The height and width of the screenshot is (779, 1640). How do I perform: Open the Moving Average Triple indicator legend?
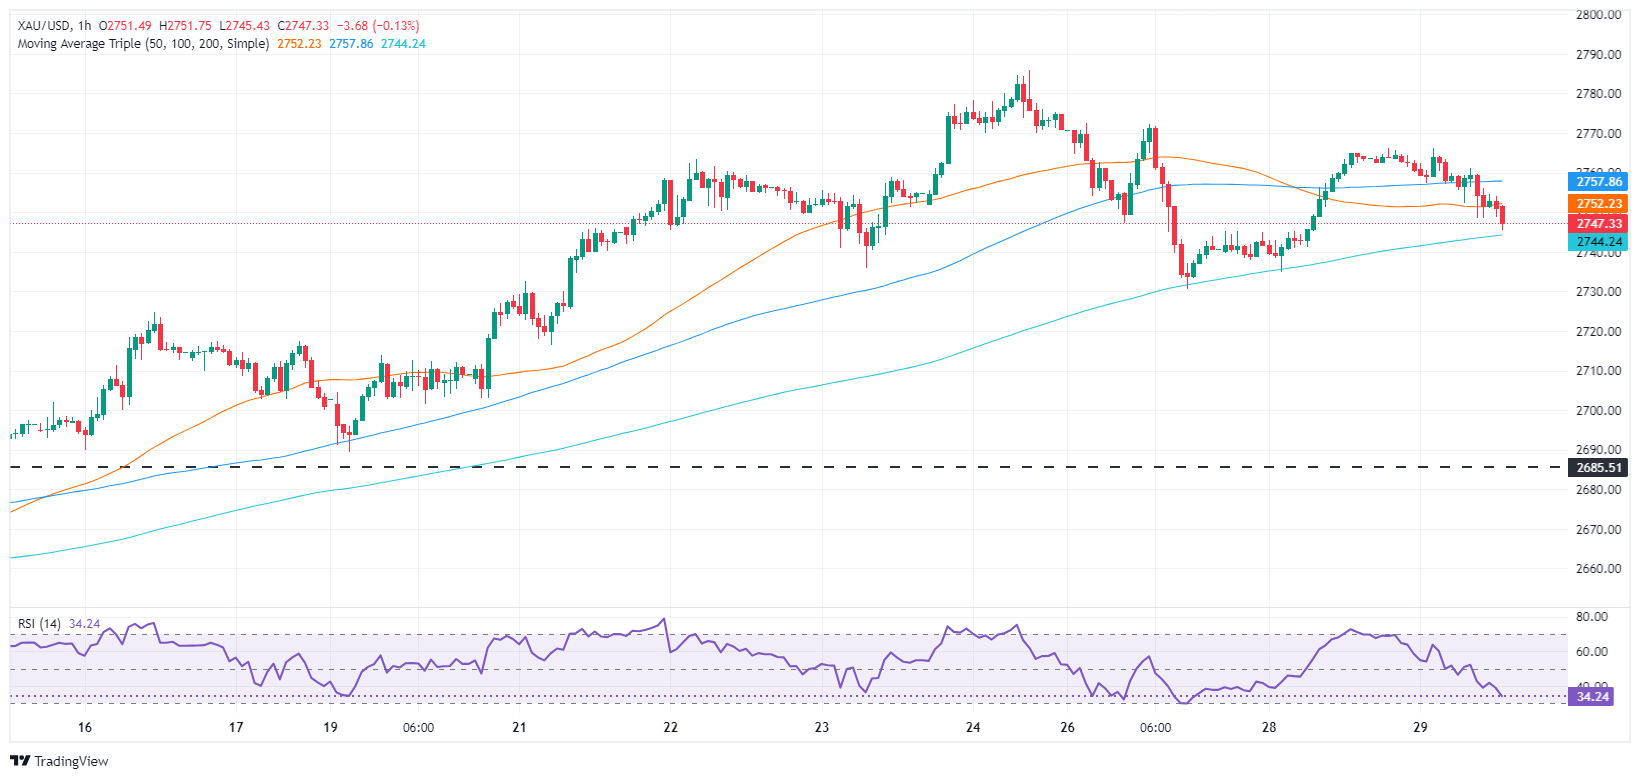tap(143, 44)
